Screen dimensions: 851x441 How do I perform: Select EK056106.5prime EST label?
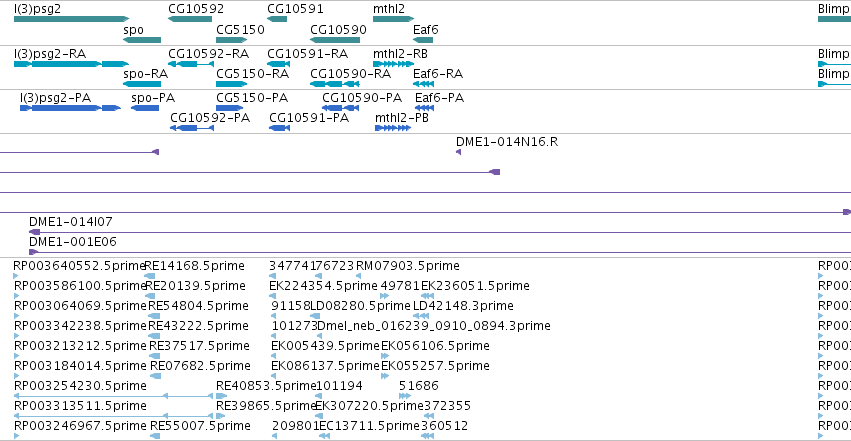click(435, 346)
